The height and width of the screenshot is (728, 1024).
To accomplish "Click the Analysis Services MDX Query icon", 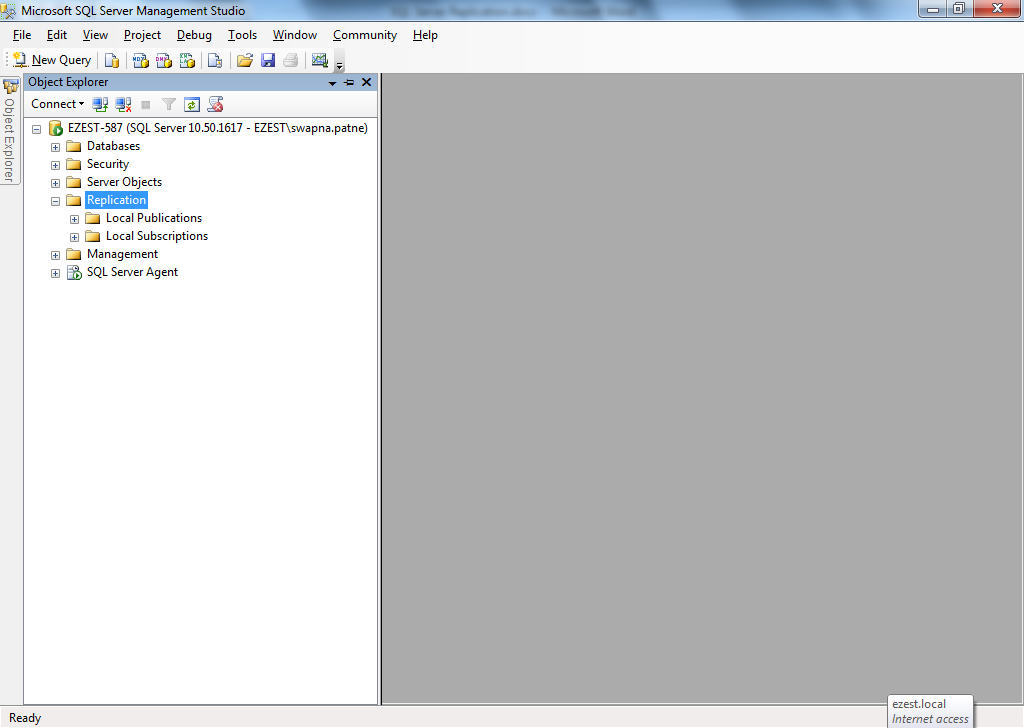I will click(141, 60).
